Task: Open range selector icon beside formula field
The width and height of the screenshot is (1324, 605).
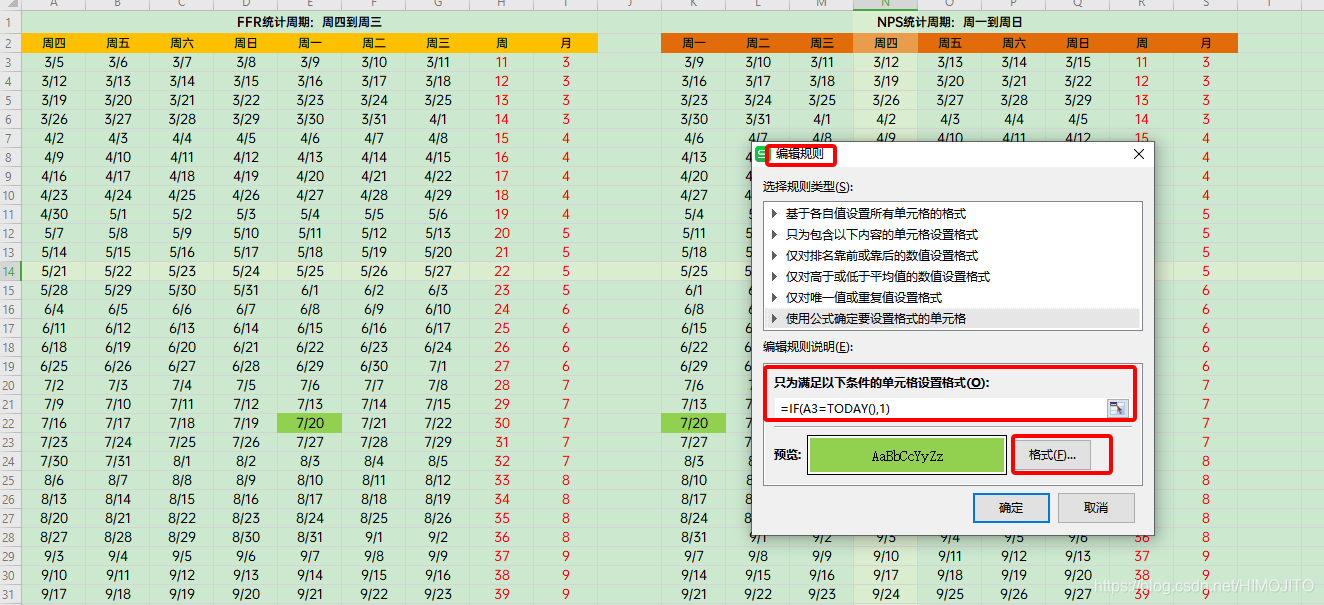Action: coord(1117,408)
